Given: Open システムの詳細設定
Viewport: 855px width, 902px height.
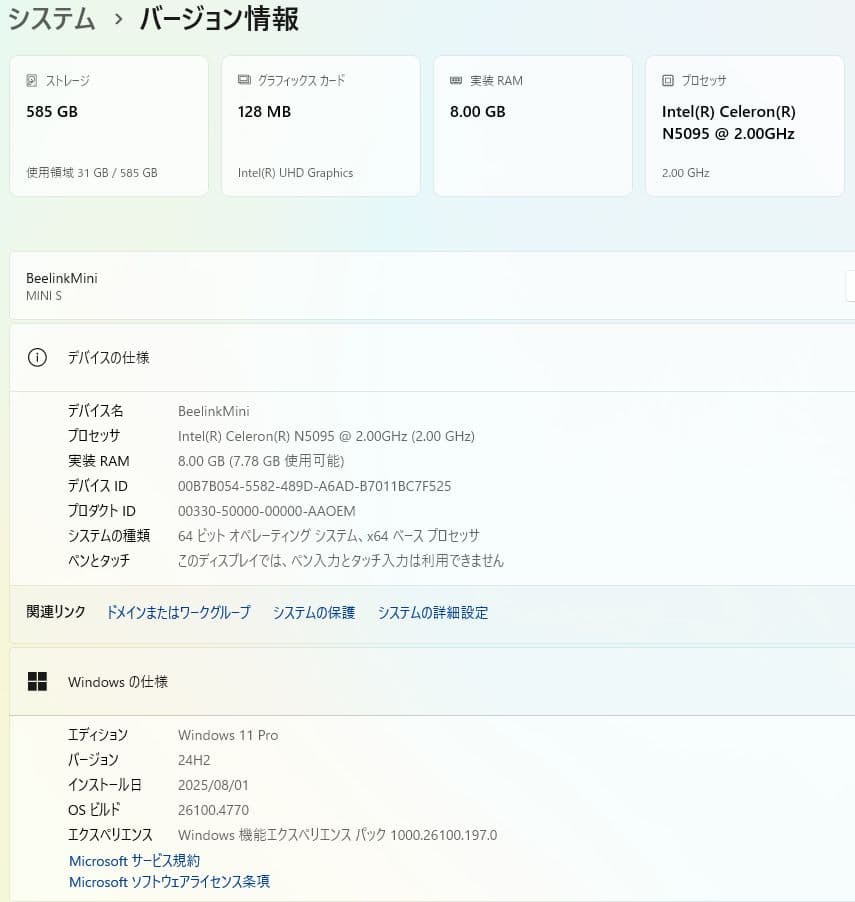Looking at the screenshot, I should point(432,612).
